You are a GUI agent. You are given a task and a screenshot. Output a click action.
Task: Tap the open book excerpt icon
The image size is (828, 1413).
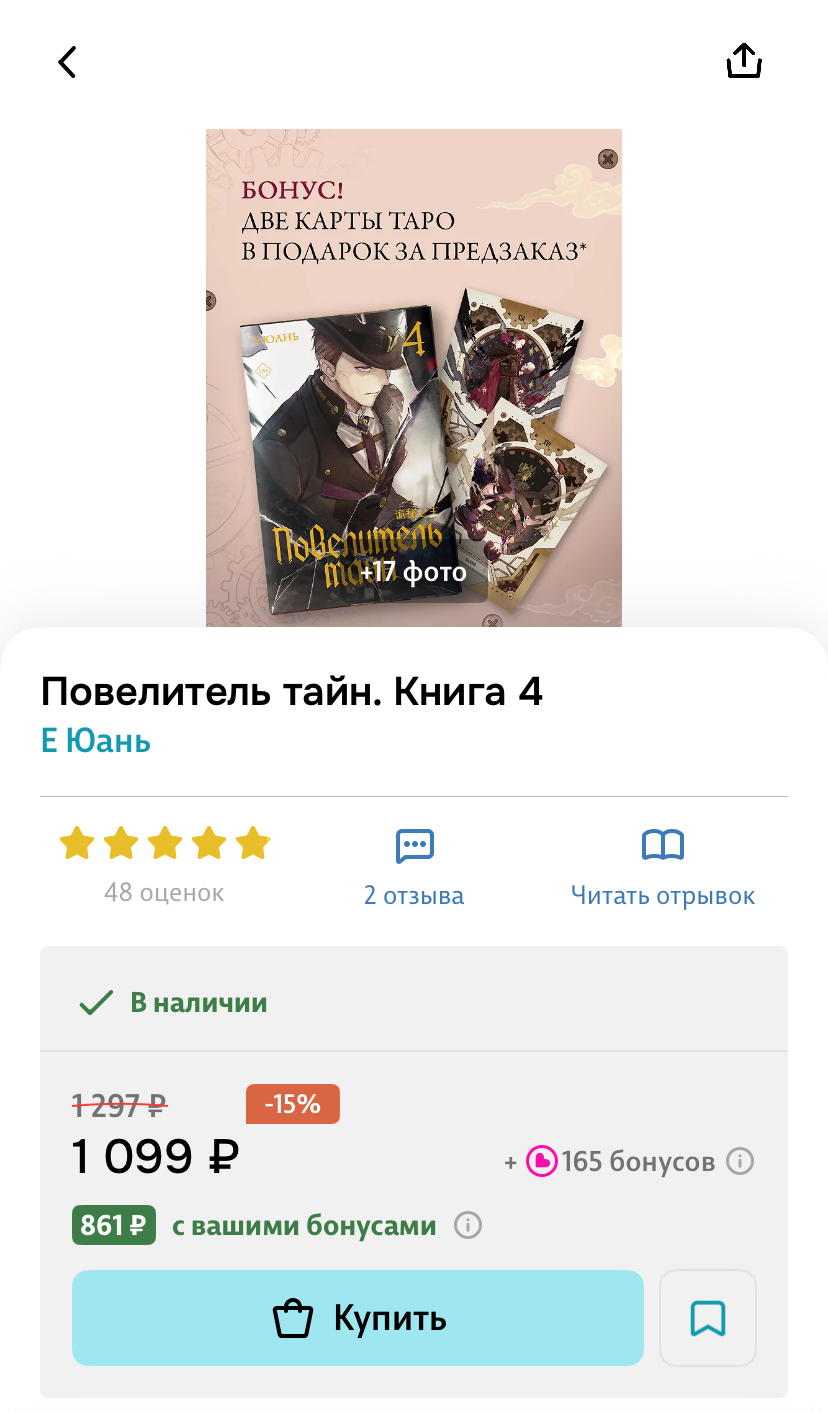[663, 846]
